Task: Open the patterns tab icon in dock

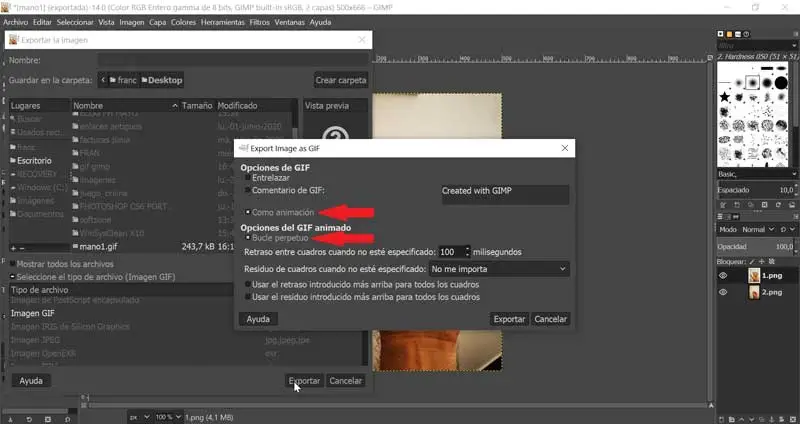Action: pos(730,34)
